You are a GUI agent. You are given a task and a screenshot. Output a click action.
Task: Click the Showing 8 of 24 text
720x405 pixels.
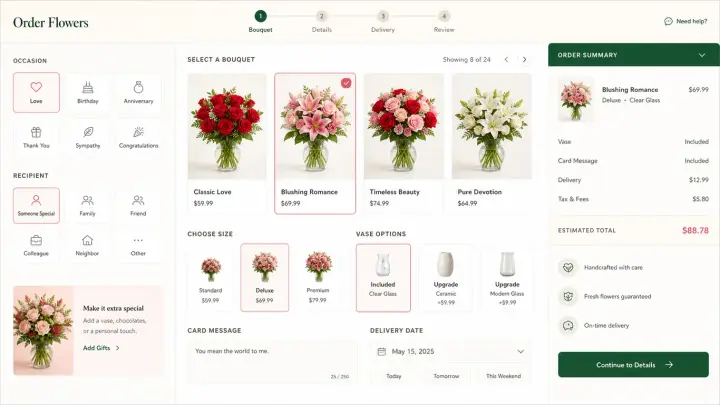tap(467, 60)
